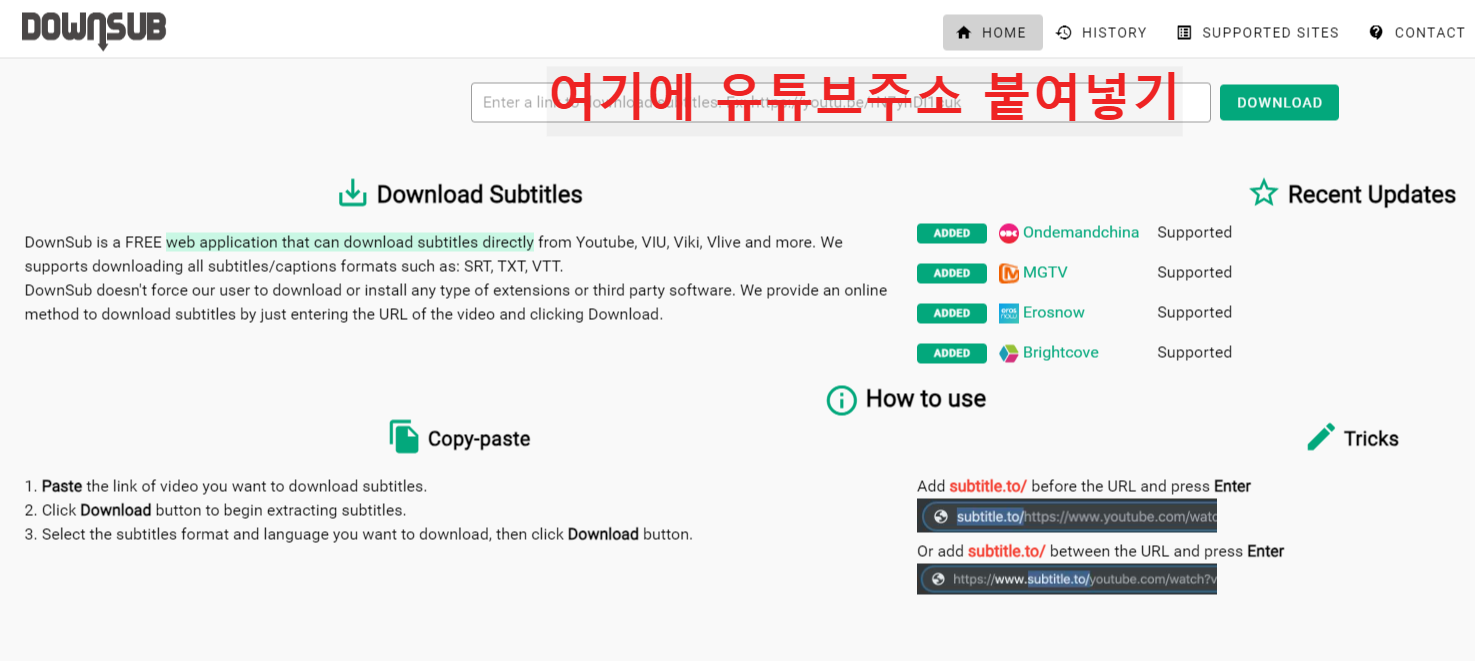Click the red 'subtitle.to/' text after Or add
Screen dimensions: 1475x661
1006,551
